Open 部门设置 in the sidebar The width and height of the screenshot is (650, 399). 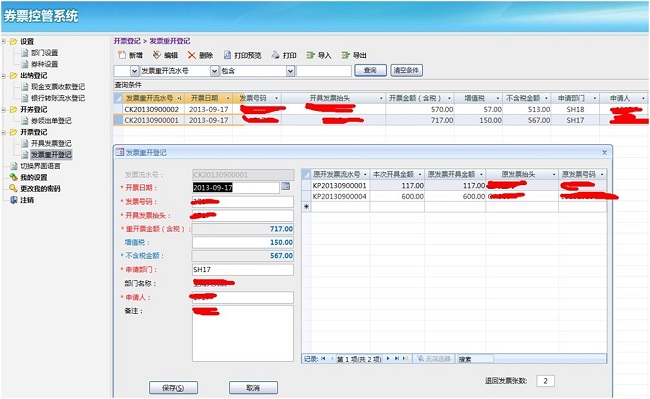(x=44, y=53)
